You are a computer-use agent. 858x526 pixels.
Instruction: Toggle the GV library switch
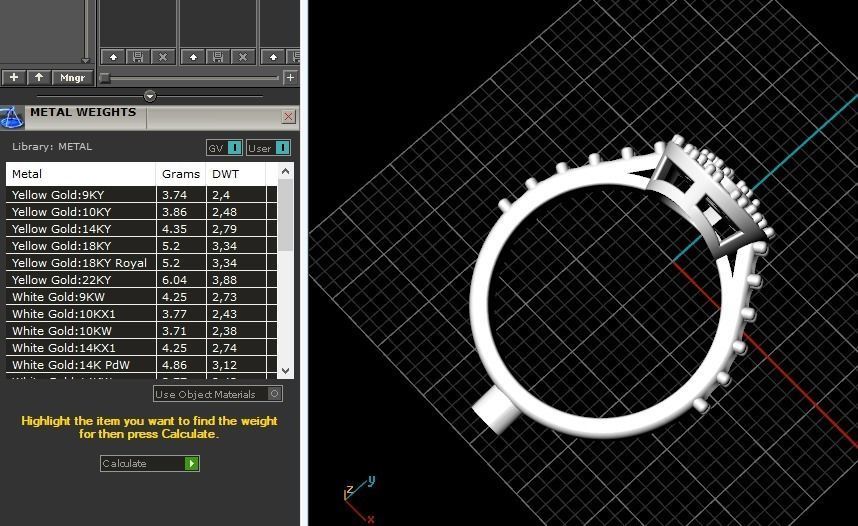(224, 148)
